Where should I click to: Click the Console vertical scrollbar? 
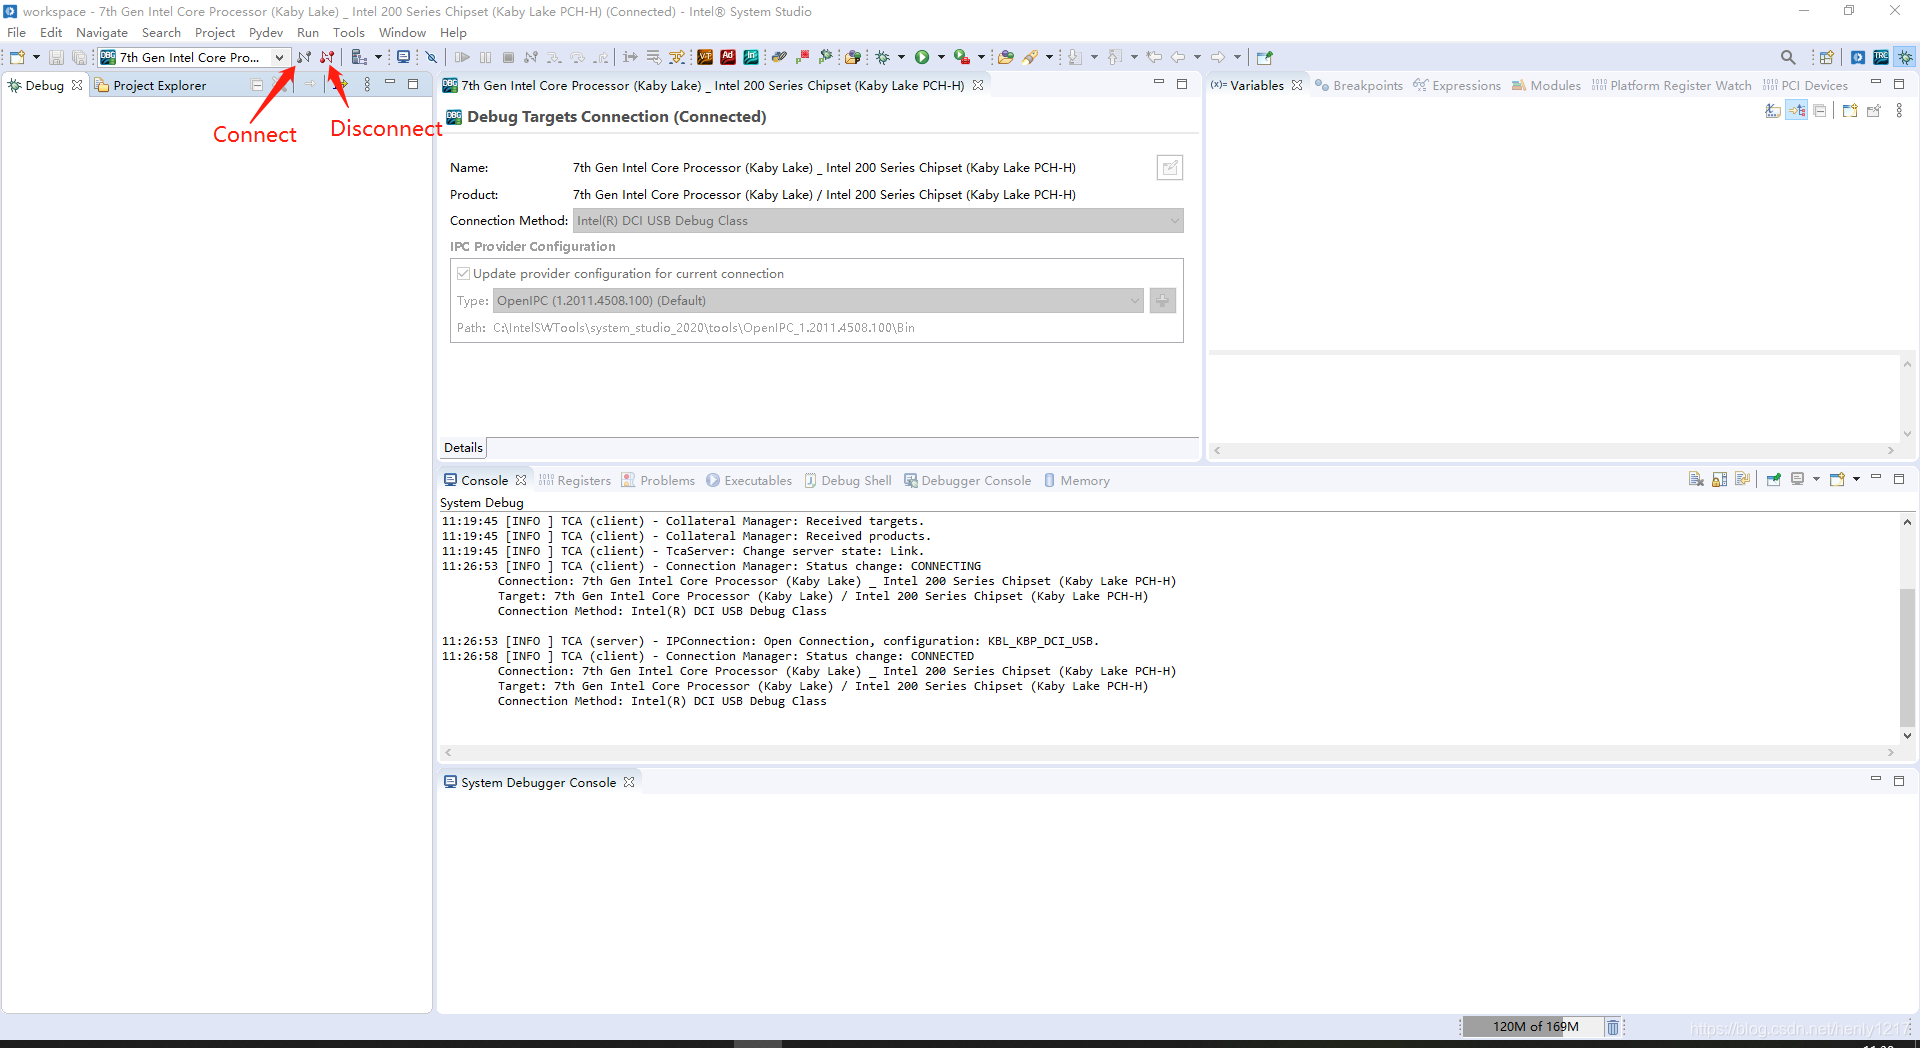(1907, 658)
